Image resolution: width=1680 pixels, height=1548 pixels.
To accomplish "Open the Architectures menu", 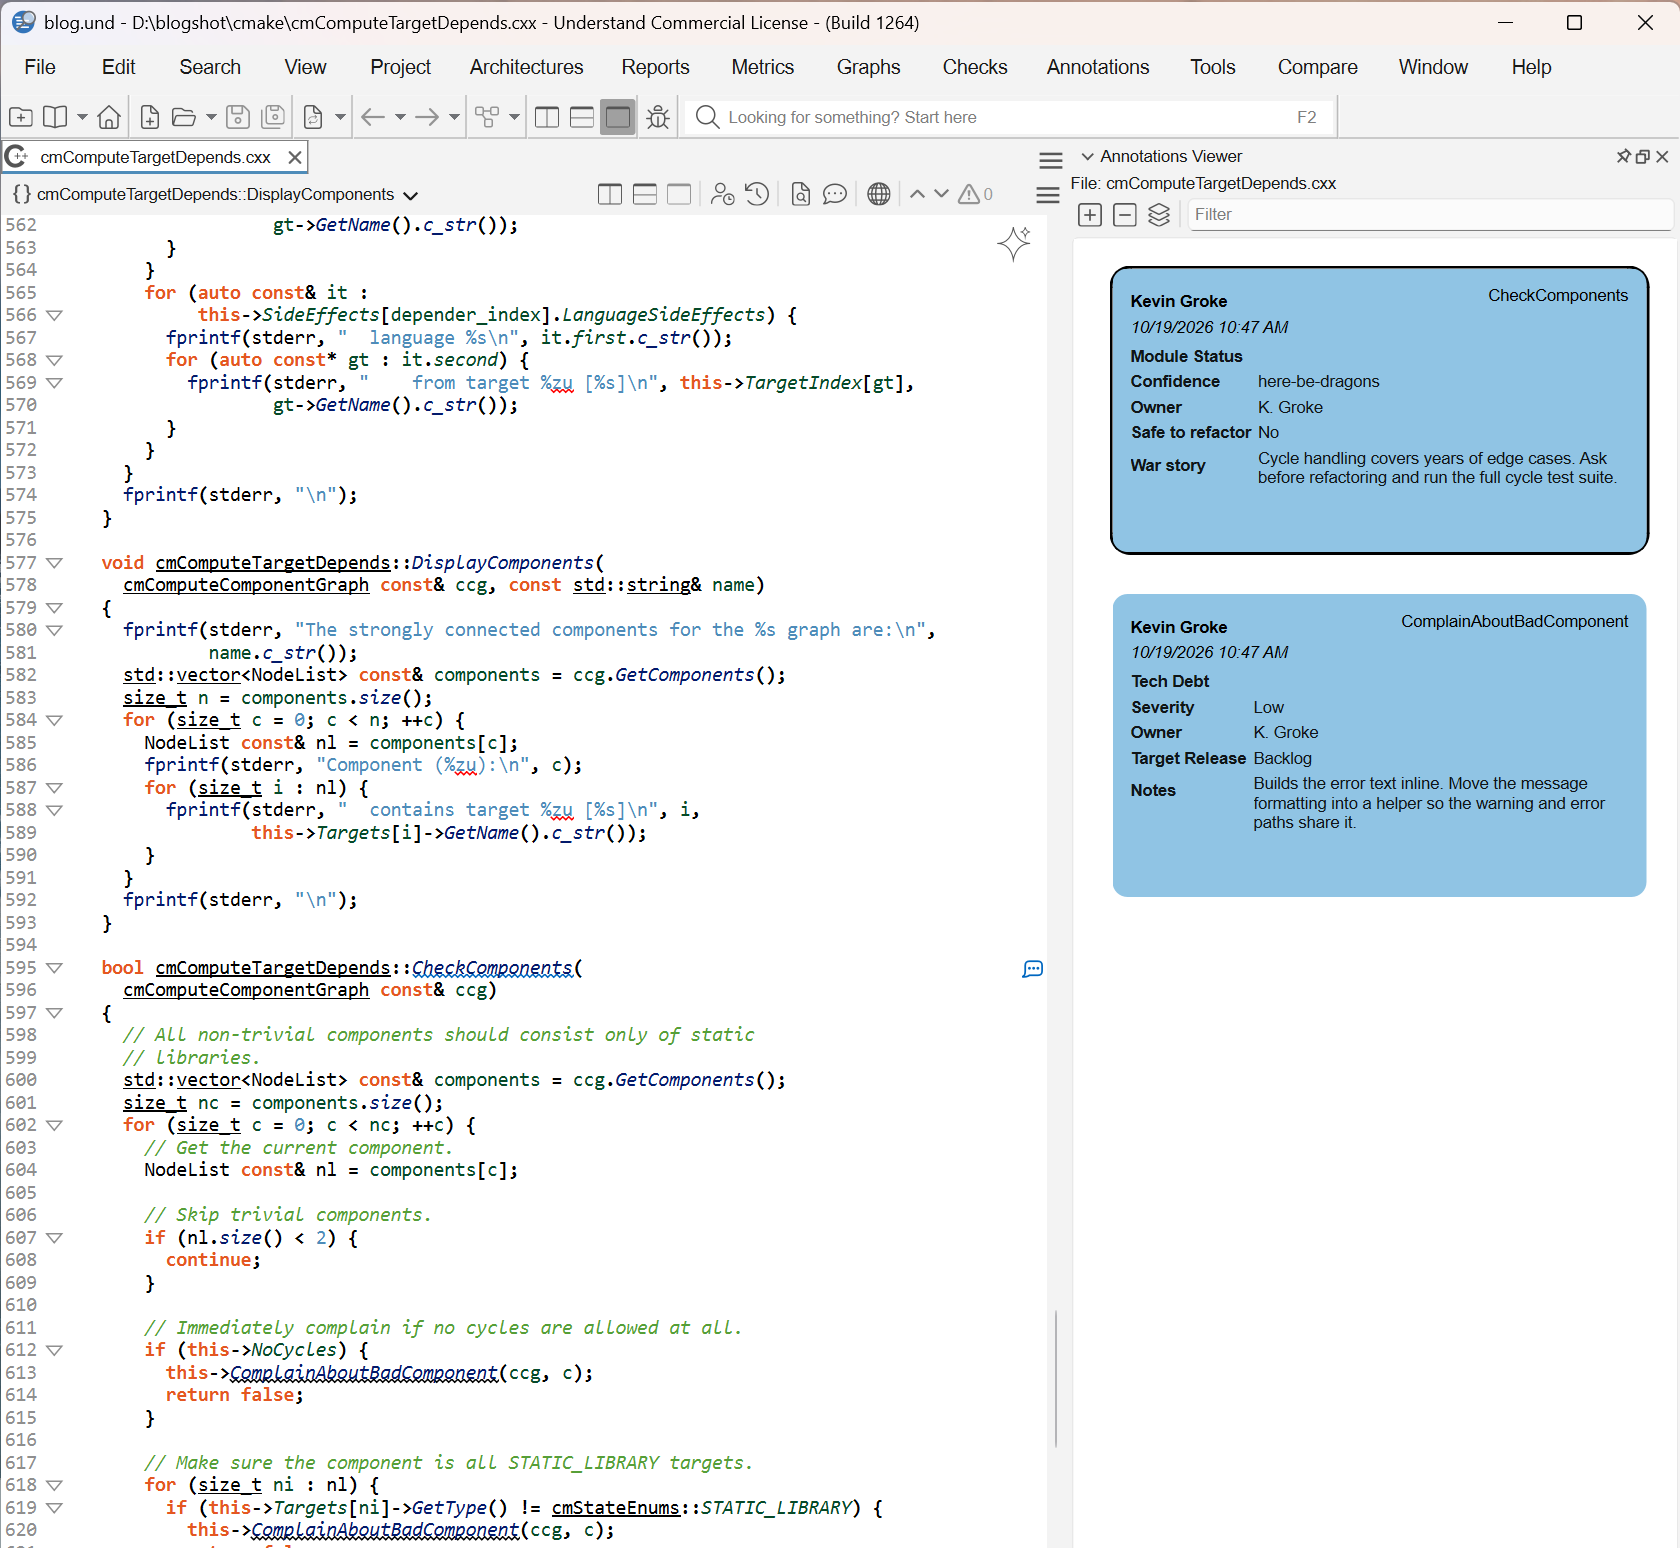I will (526, 67).
